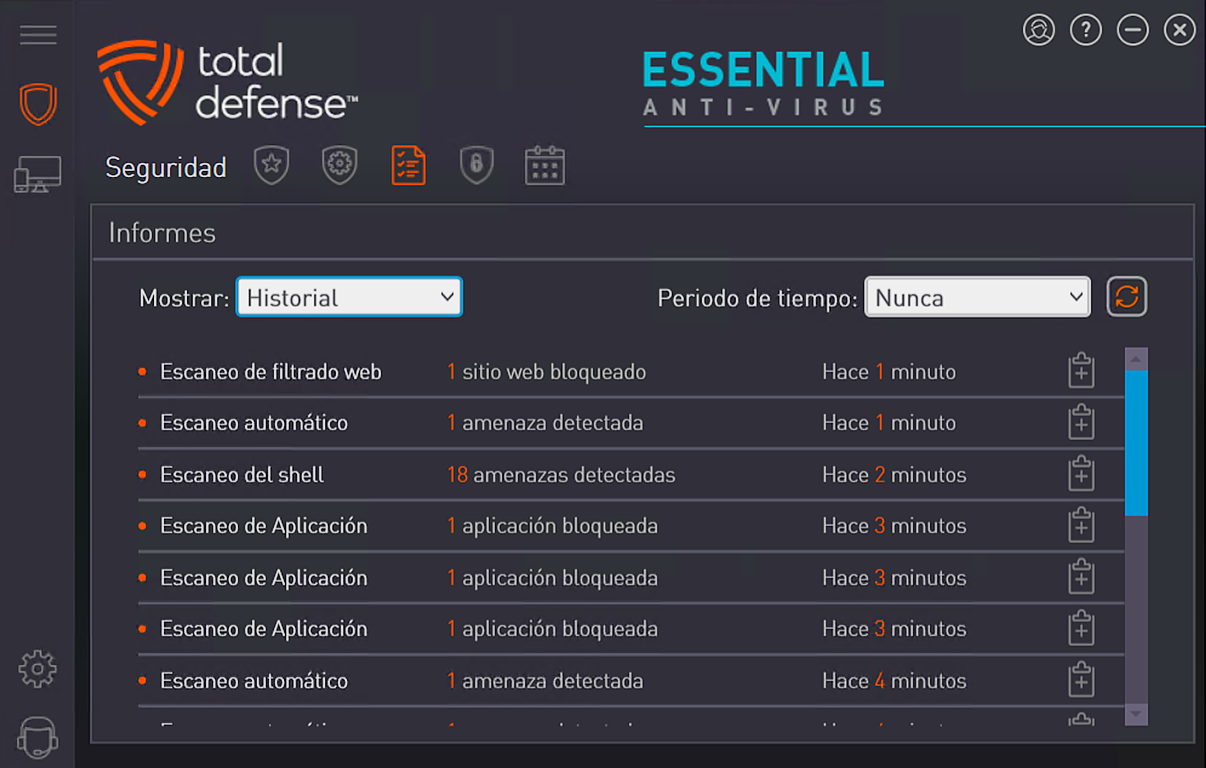Click the account profile icon at top

point(1039,30)
